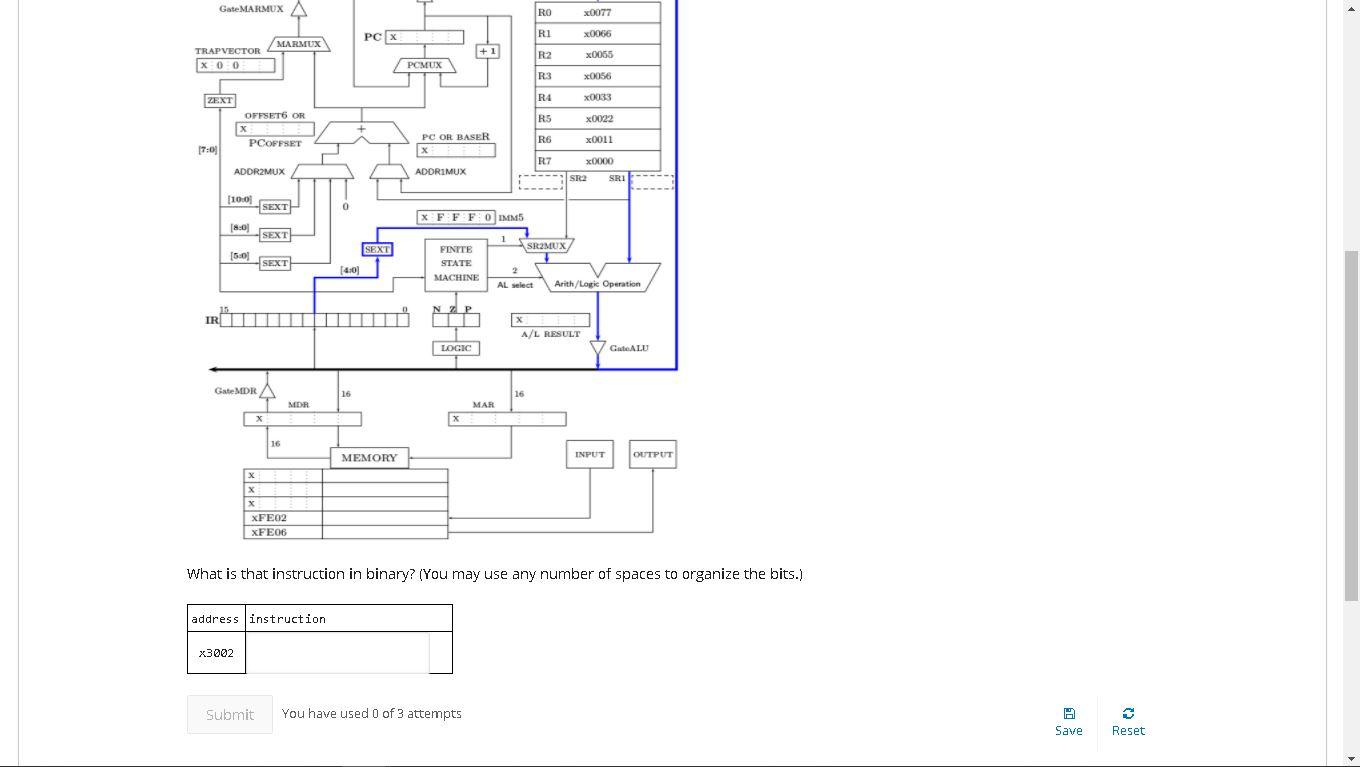1360x767 pixels.
Task: Click the 'You have used 0 of 3 attempts' text
Action: coord(372,713)
